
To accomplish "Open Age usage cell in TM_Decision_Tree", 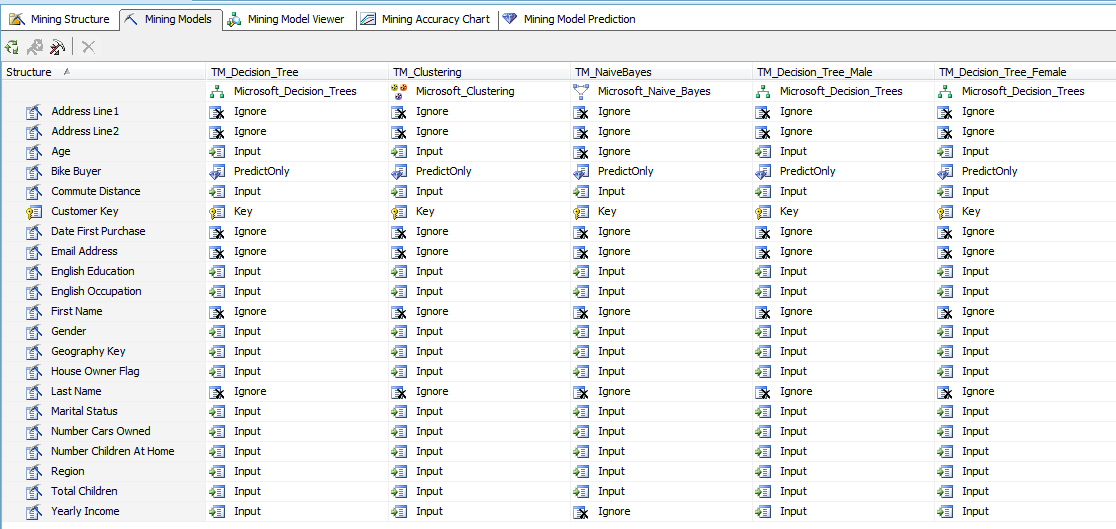I will pyautogui.click(x=297, y=152).
